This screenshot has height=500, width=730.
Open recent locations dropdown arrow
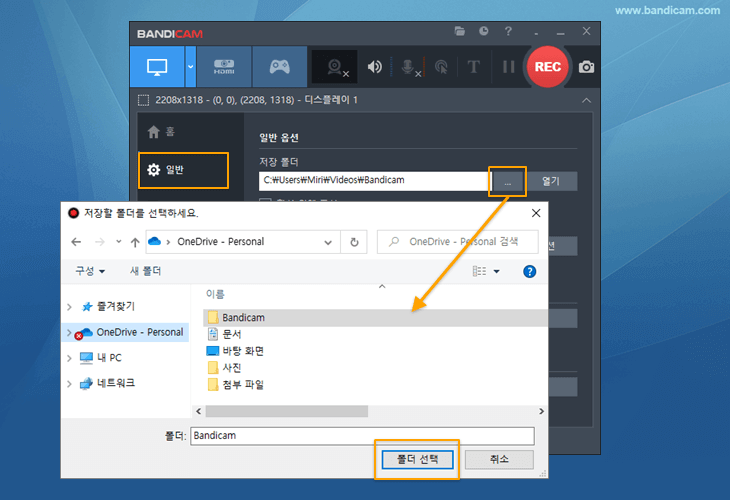pyautogui.click(x=119, y=242)
